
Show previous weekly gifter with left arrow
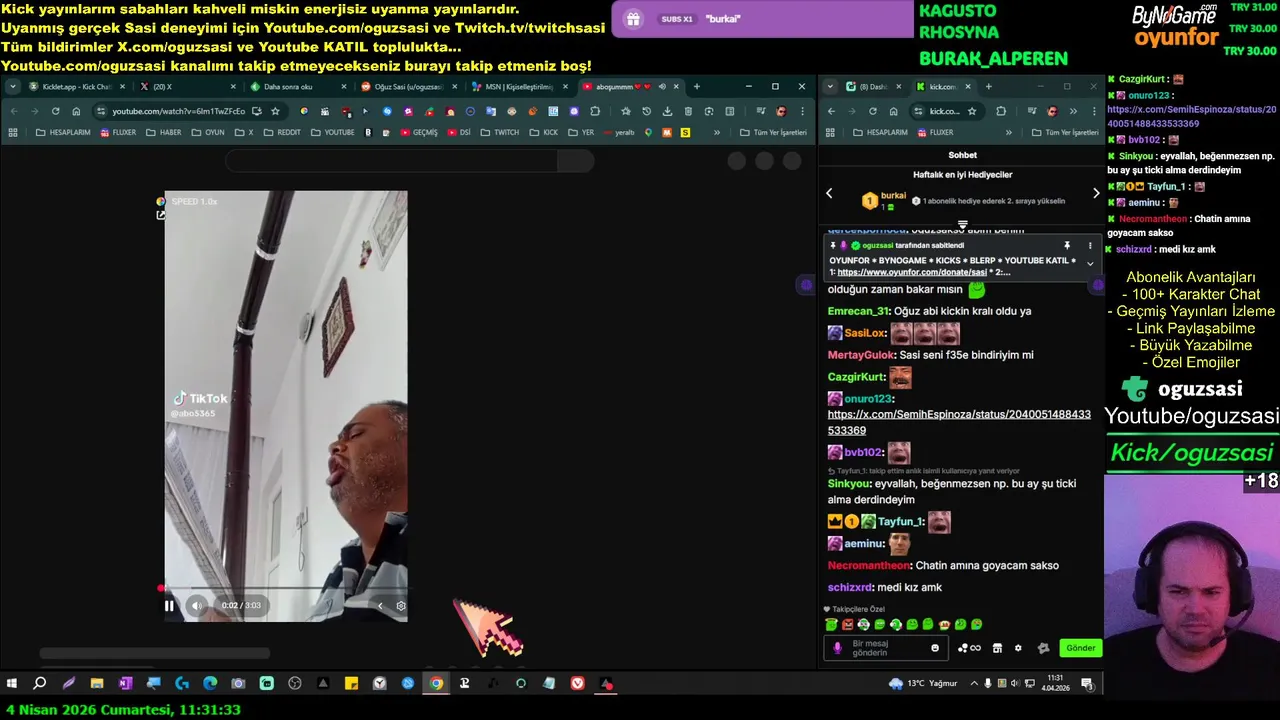(x=829, y=193)
